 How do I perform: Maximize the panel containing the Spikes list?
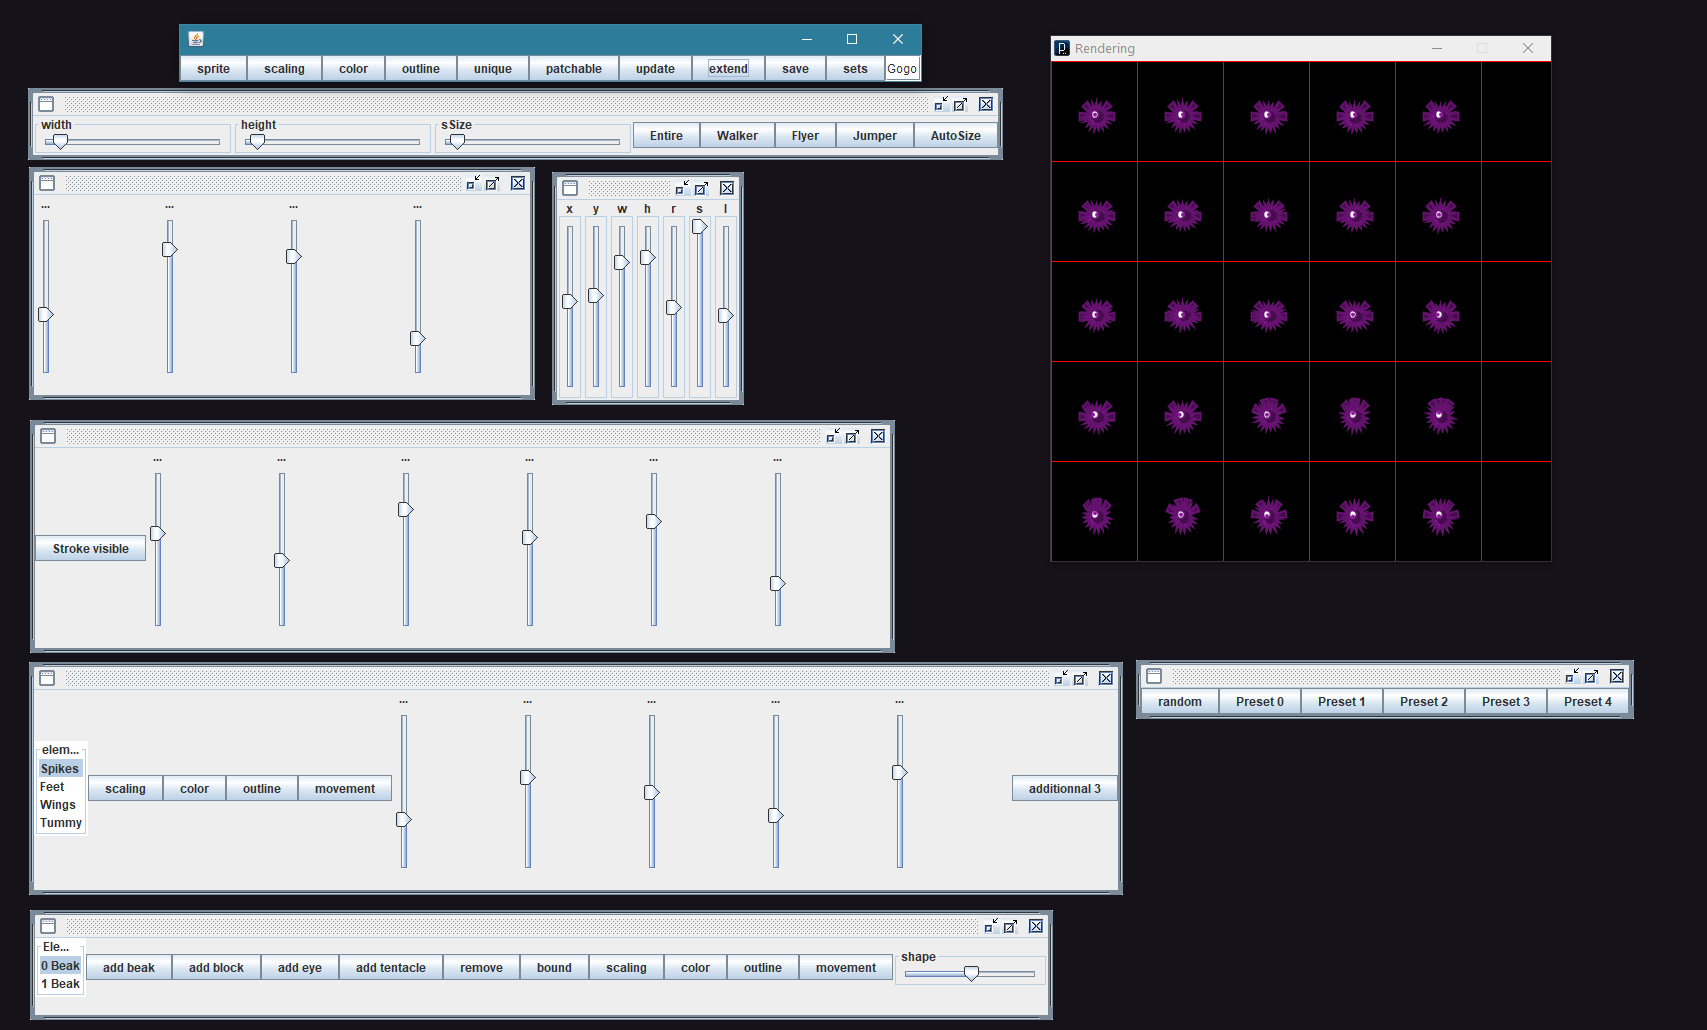coord(1080,678)
